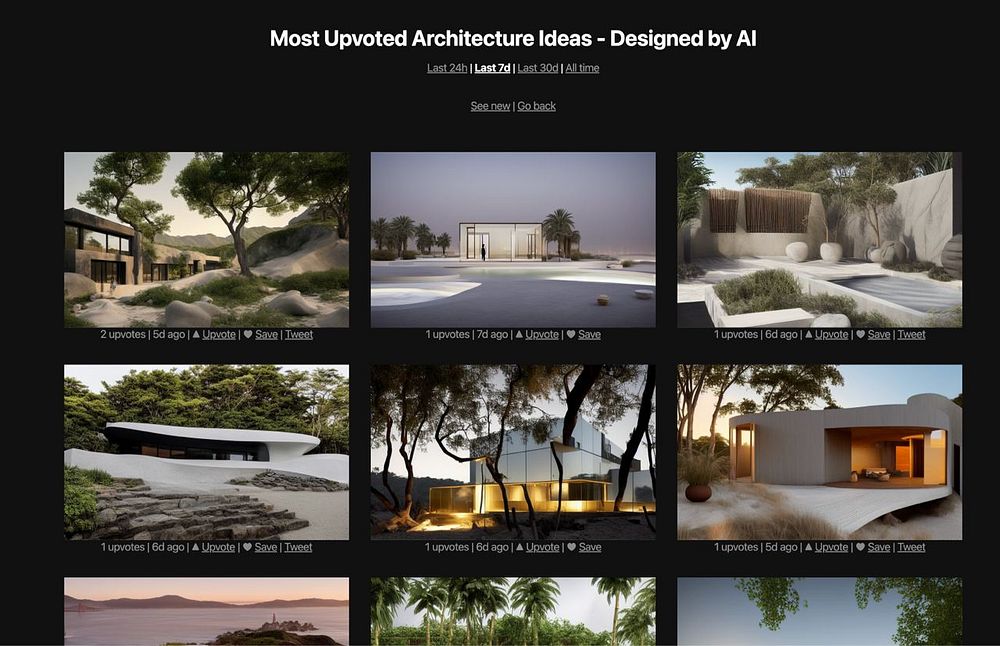
Task: Click the triangle icon under the lit glass house
Action: 520,547
